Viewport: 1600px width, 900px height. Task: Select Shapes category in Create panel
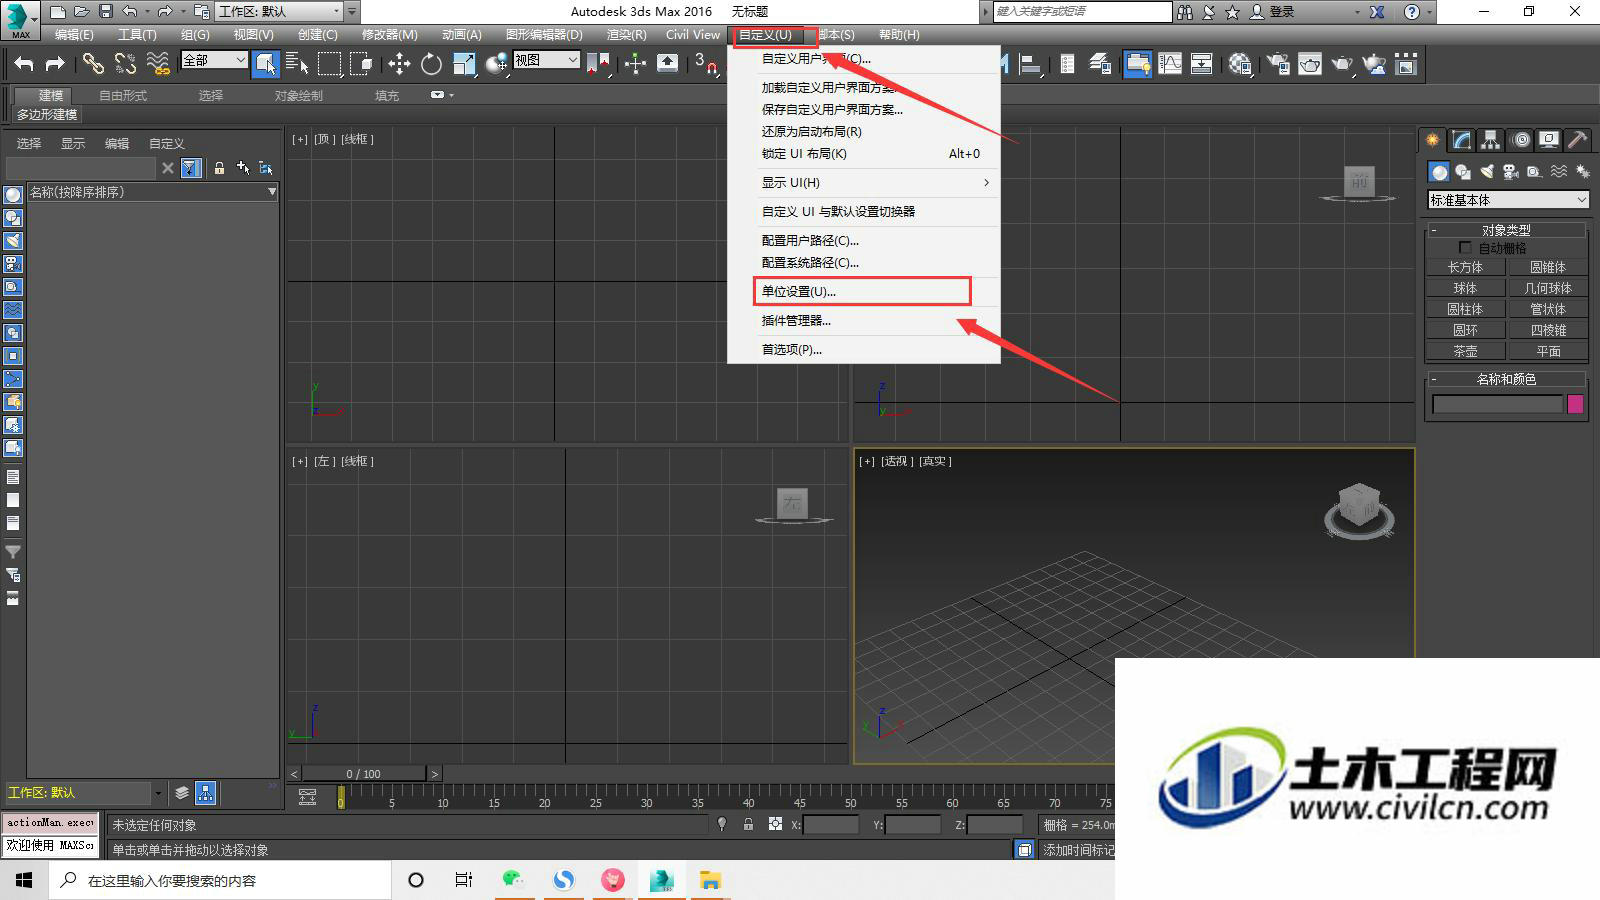click(1463, 172)
